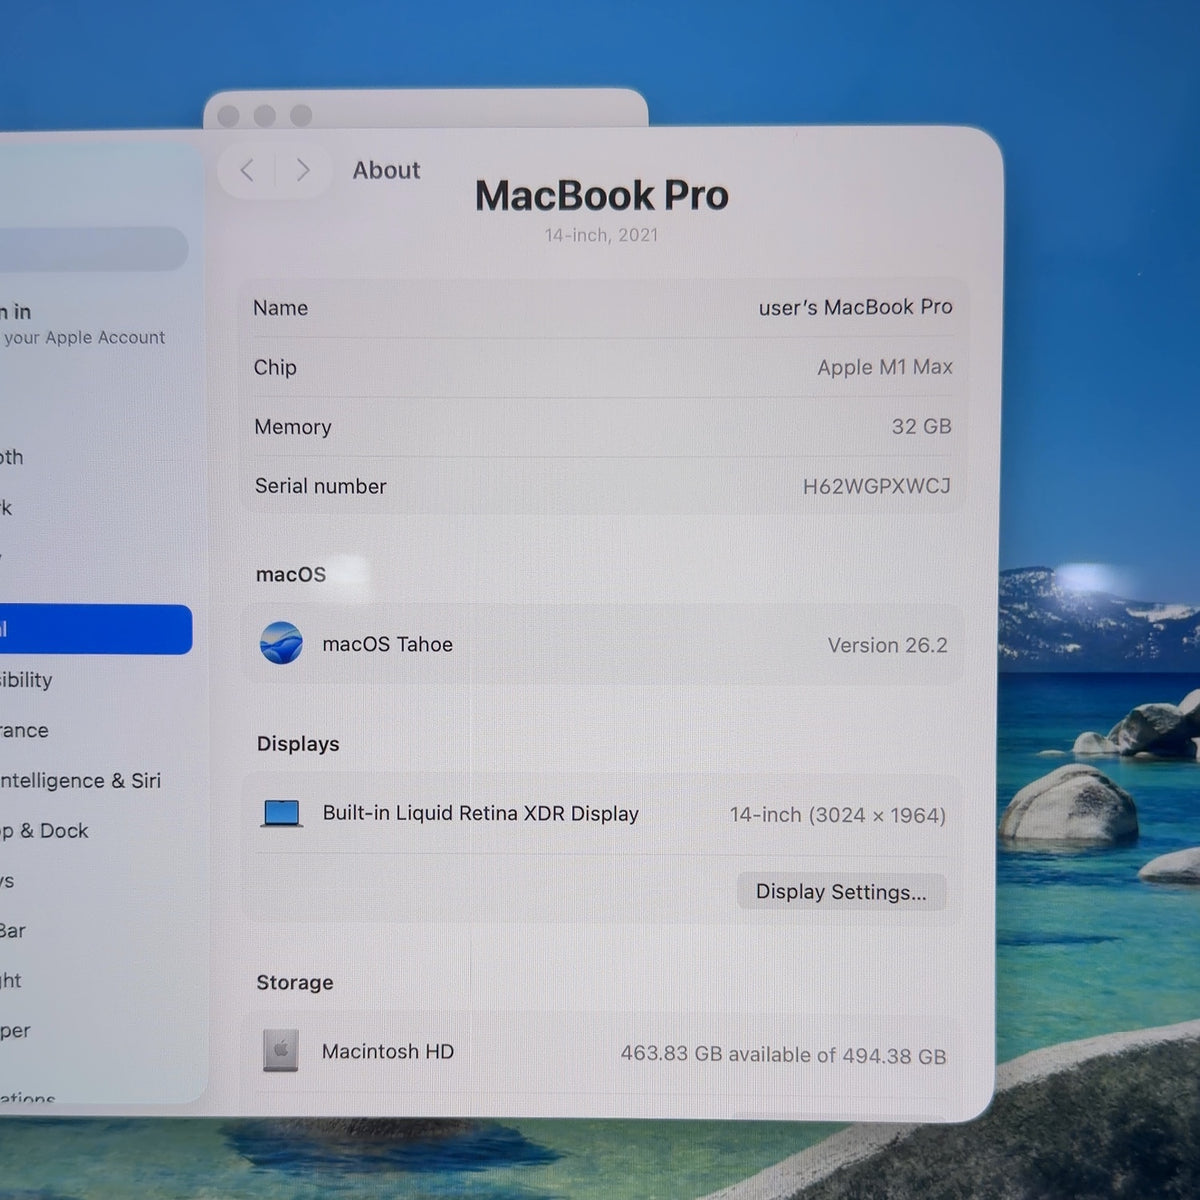1200x1200 pixels.
Task: Select the chip value Apple M1 Max
Action: [x=884, y=367]
